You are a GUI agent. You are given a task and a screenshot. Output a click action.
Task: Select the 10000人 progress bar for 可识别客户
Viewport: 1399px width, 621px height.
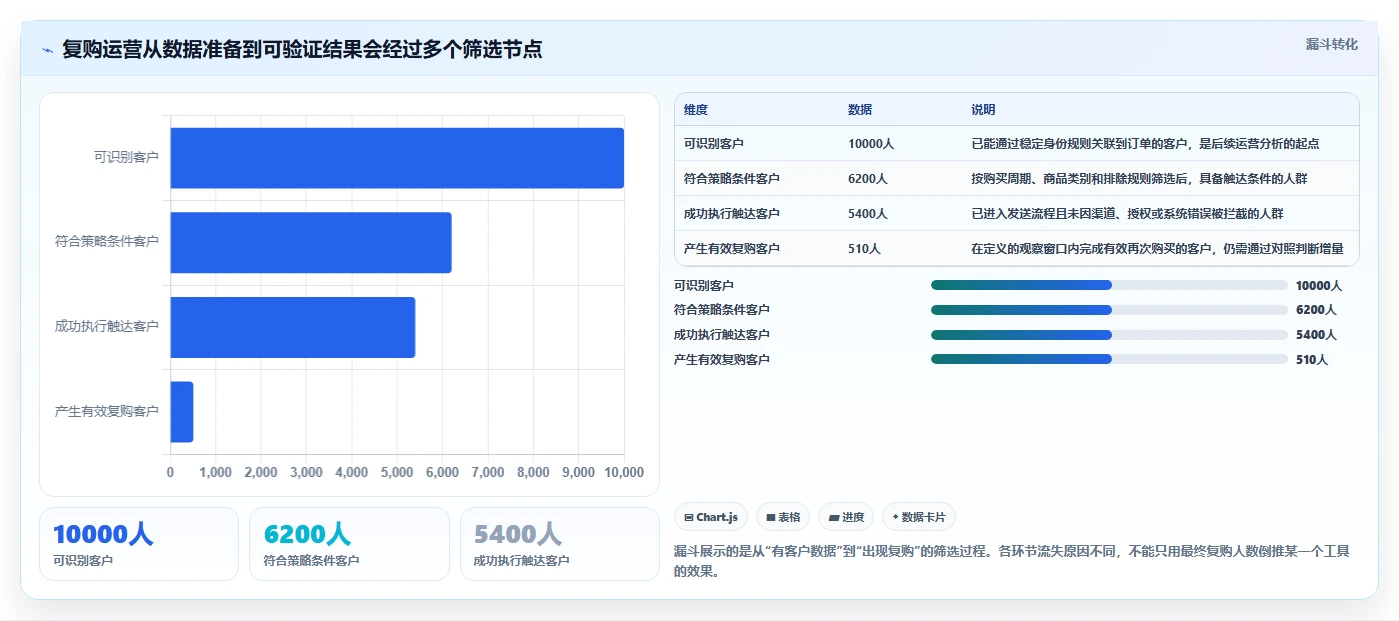(1109, 285)
